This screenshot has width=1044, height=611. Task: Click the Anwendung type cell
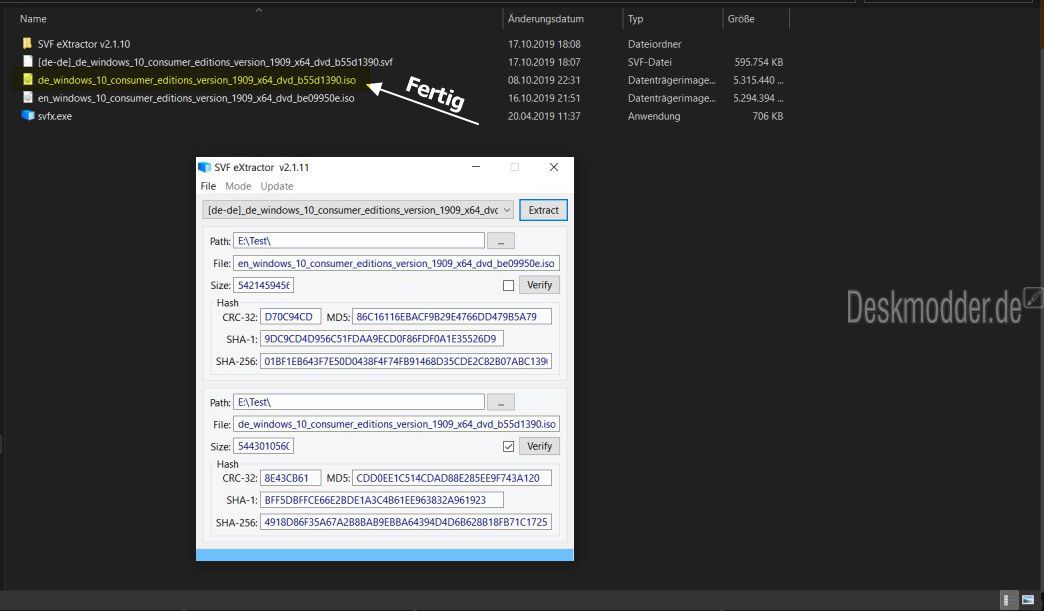pos(654,116)
